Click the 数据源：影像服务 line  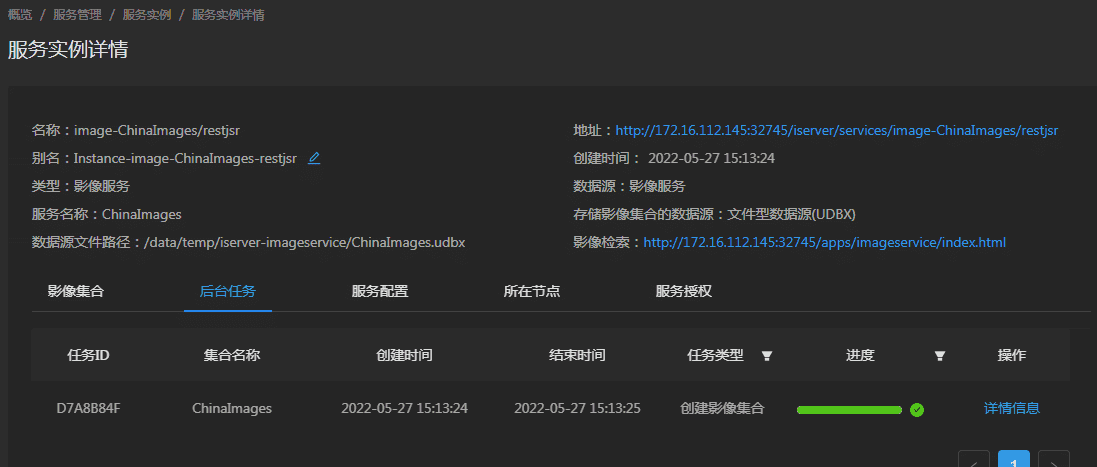pos(629,187)
